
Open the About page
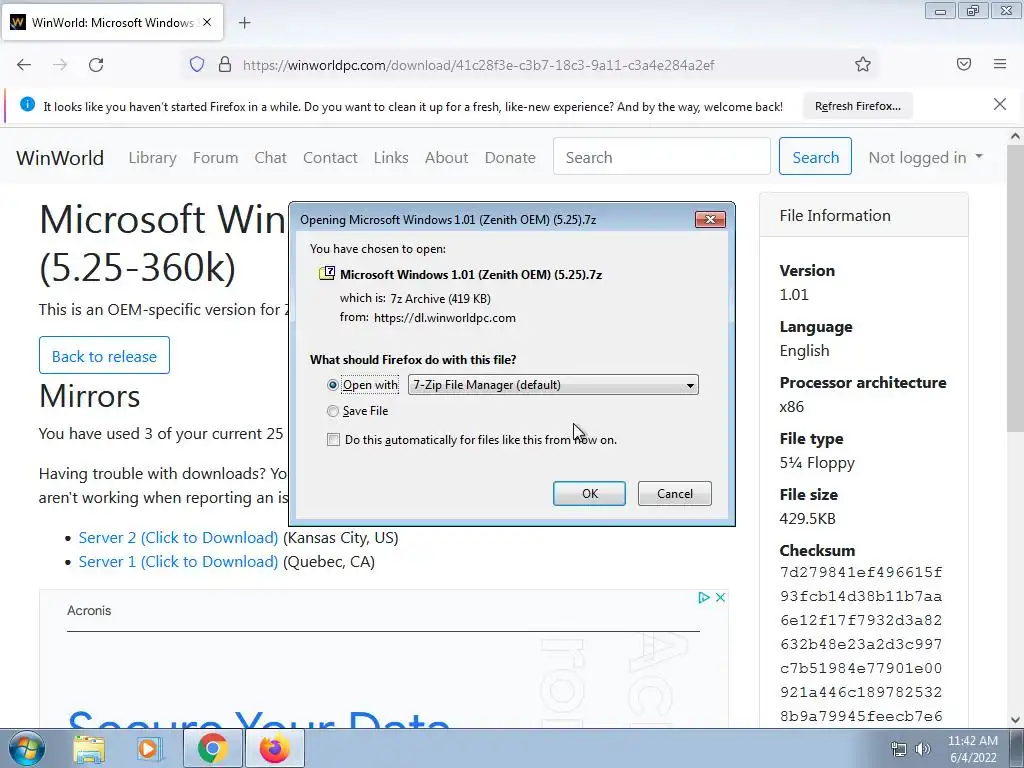[x=447, y=157]
